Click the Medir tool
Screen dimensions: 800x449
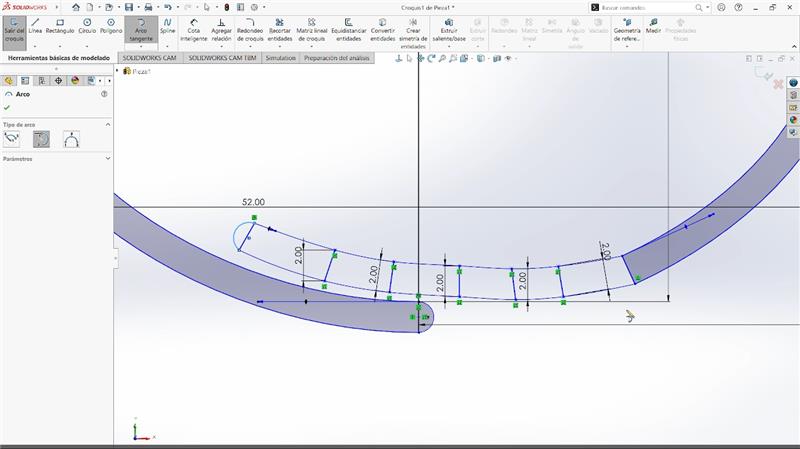pyautogui.click(x=653, y=27)
